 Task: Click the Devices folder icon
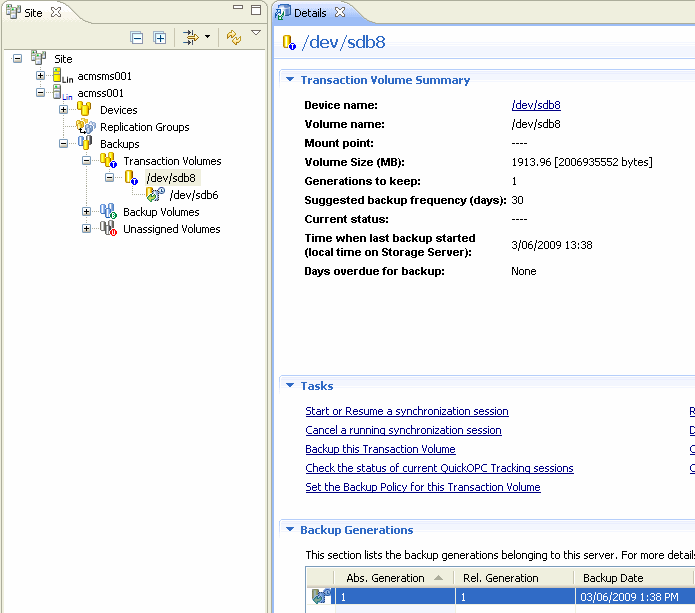click(x=84, y=109)
